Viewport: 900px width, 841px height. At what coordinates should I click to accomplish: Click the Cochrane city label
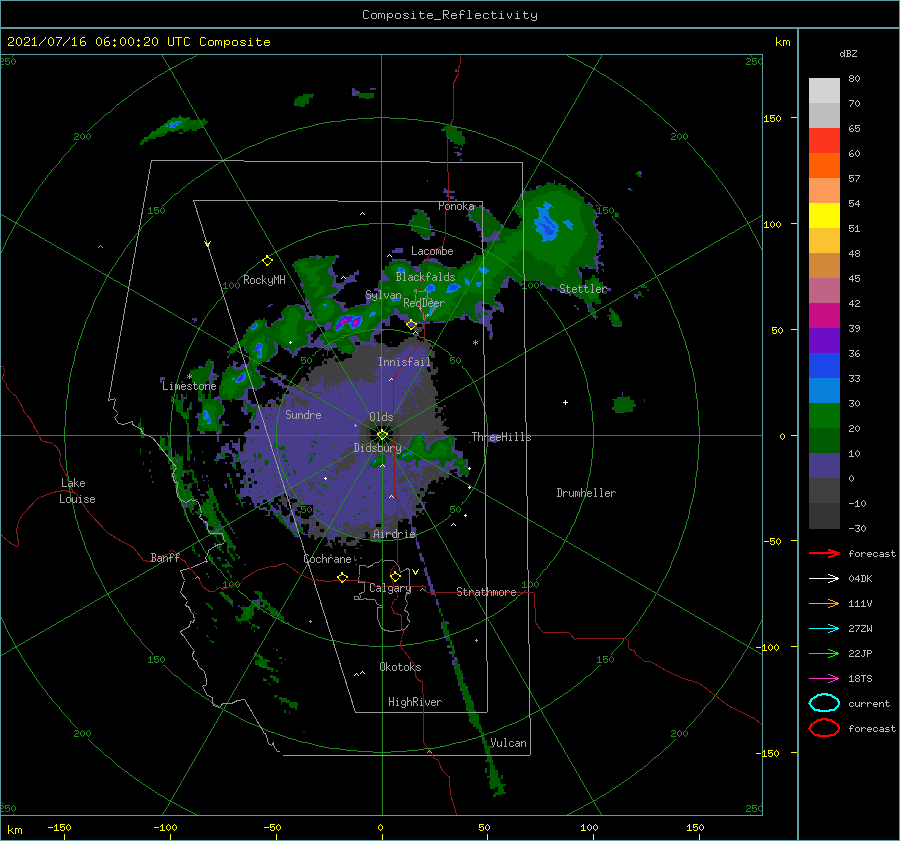pos(327,559)
